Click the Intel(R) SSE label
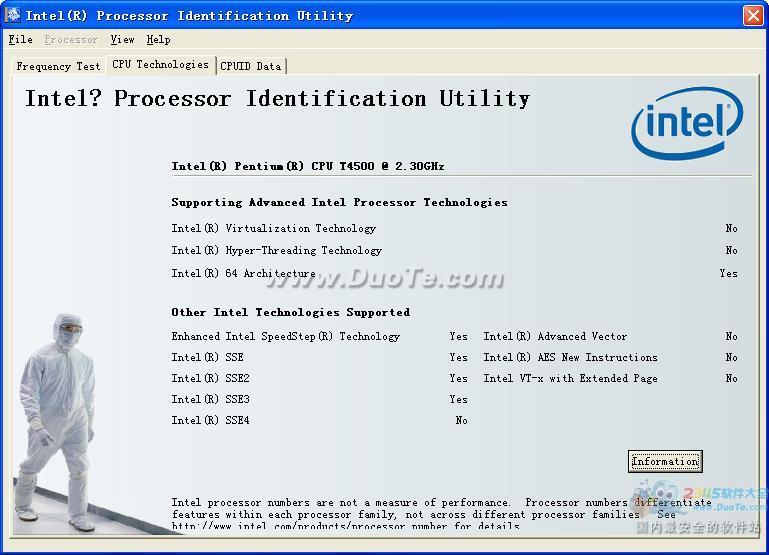The height and width of the screenshot is (555, 769). click(207, 357)
